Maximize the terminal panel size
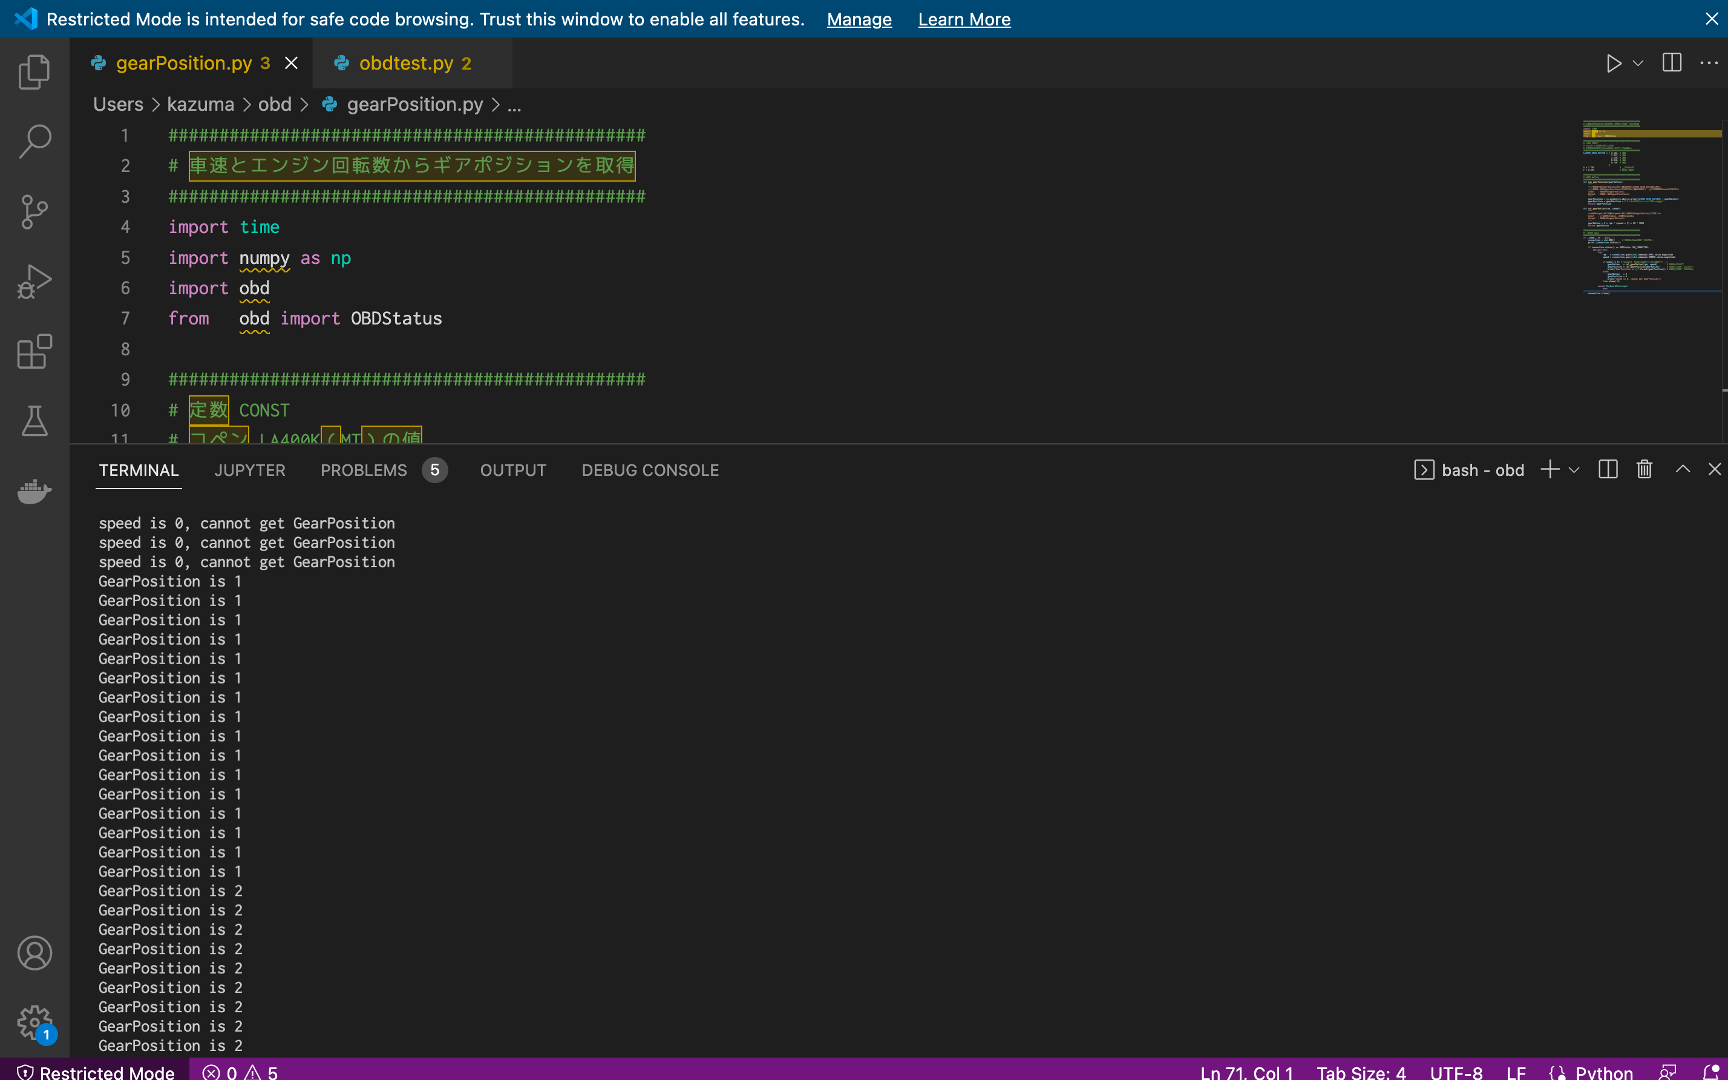 [x=1683, y=470]
